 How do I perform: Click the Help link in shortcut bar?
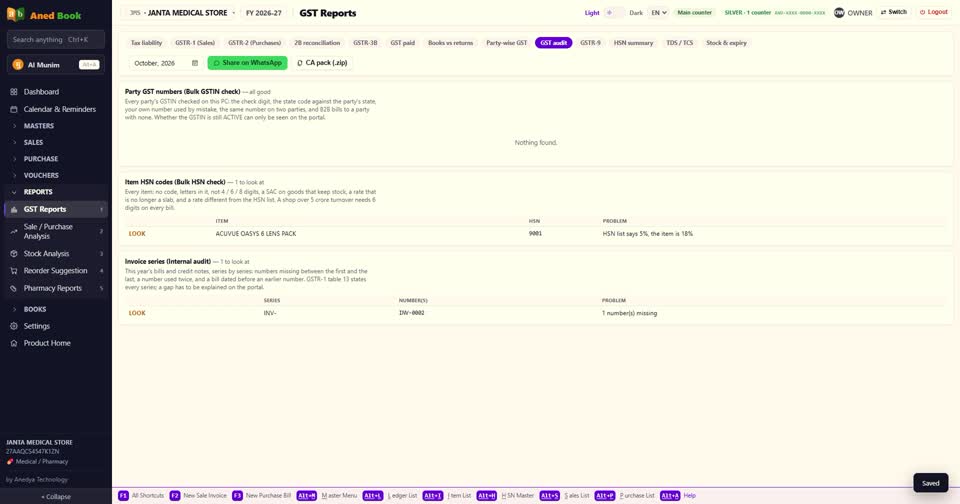(x=689, y=495)
